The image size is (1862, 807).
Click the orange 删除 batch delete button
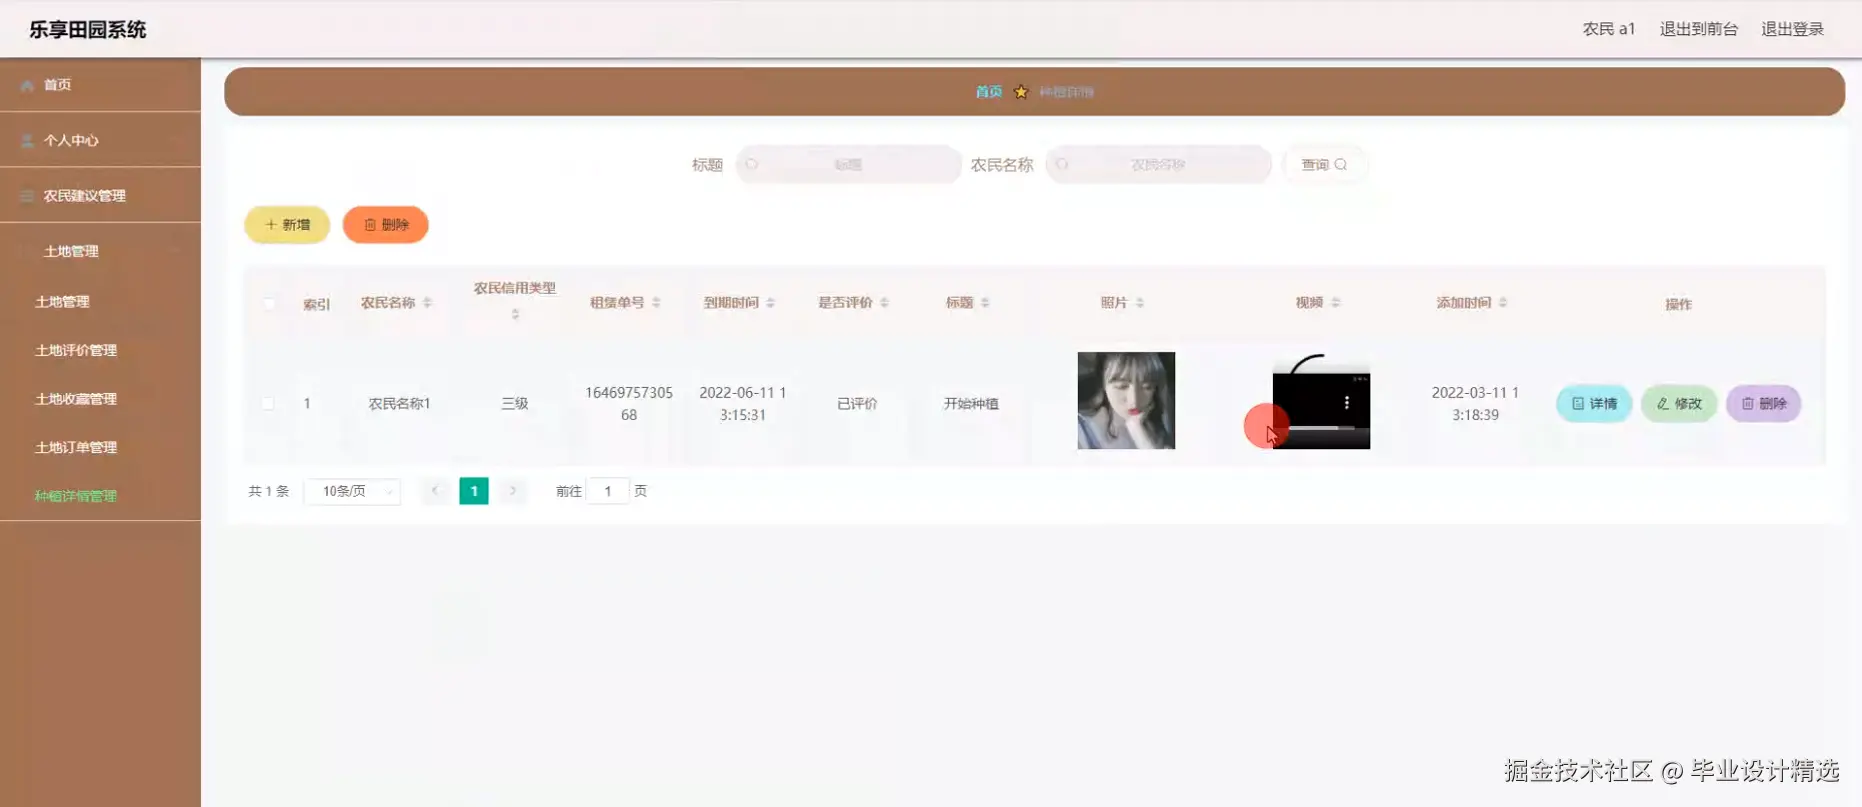click(x=385, y=225)
